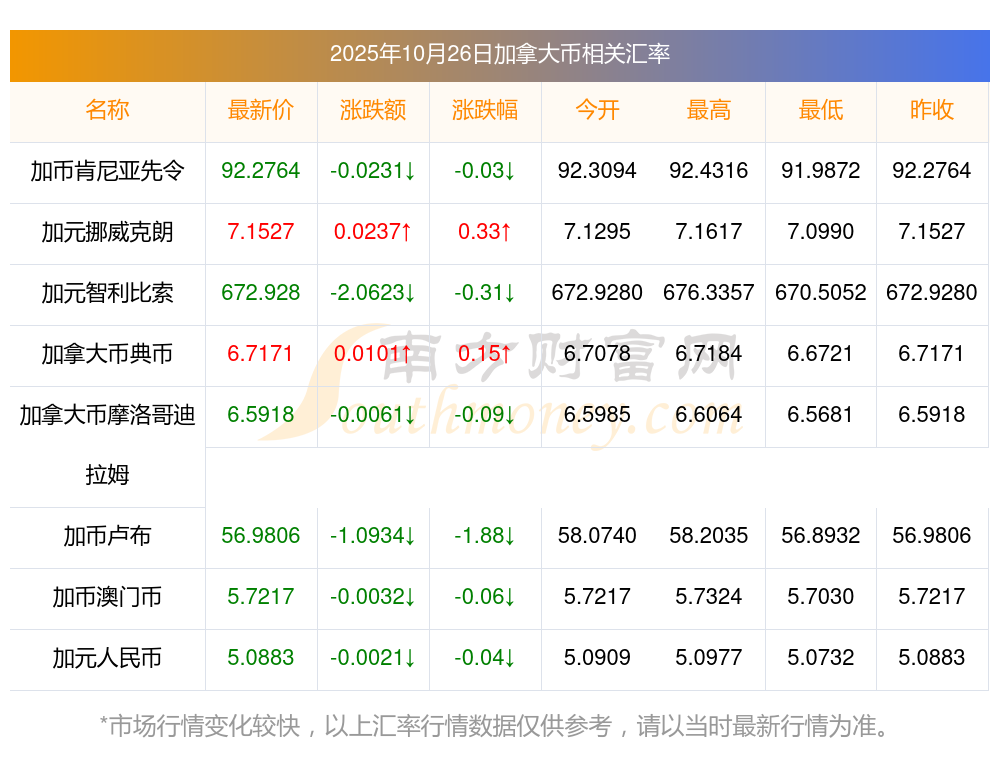Image resolution: width=1000 pixels, height=757 pixels.
Task: Click the 昨收 column header
Action: (x=932, y=110)
